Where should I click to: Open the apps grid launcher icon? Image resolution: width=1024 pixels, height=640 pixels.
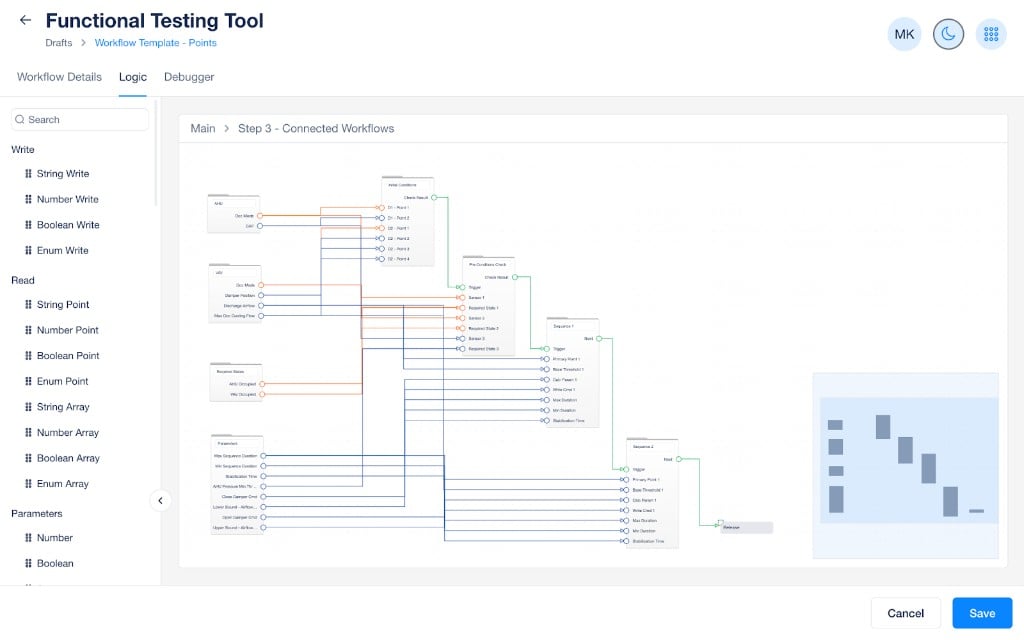click(x=991, y=34)
